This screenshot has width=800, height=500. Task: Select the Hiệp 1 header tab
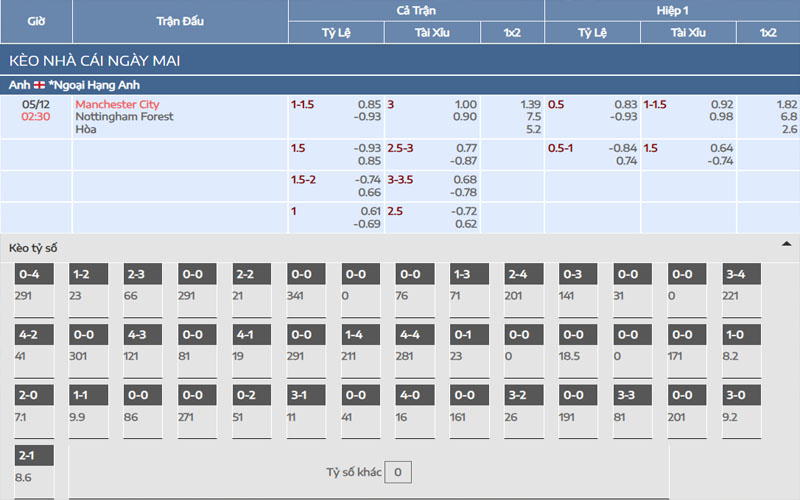(671, 10)
